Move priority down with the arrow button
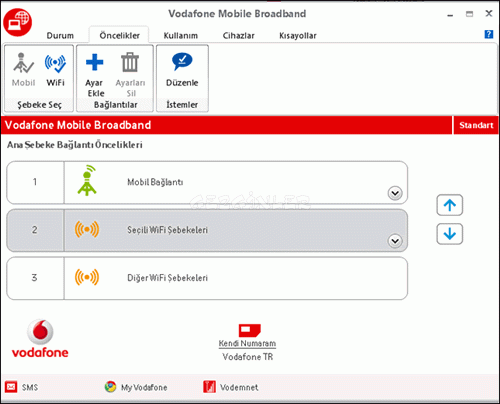The width and height of the screenshot is (500, 404). [x=450, y=234]
